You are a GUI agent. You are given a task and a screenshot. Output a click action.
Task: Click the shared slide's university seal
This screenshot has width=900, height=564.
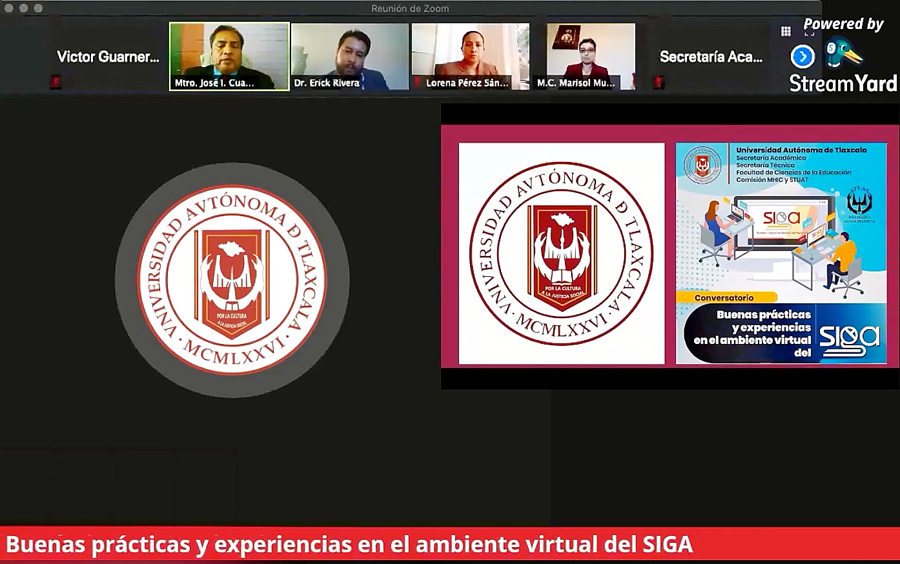coord(561,254)
